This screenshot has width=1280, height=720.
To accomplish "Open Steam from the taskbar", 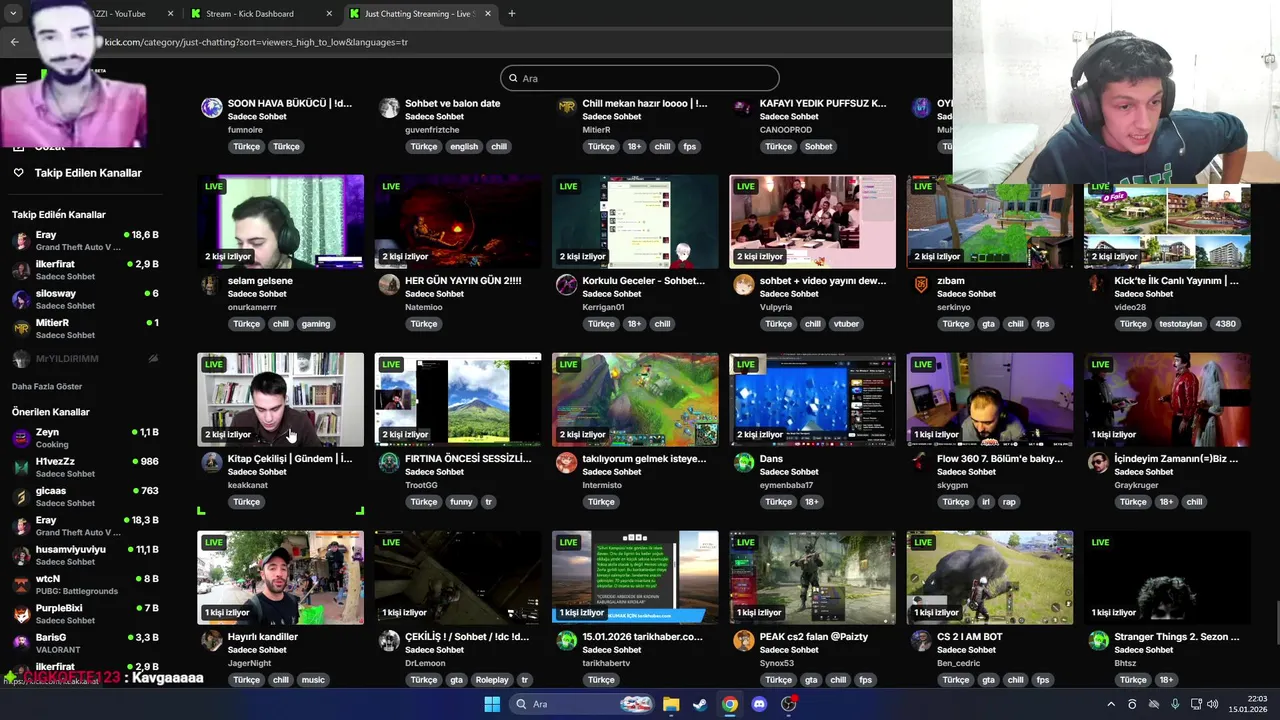I will [x=700, y=704].
